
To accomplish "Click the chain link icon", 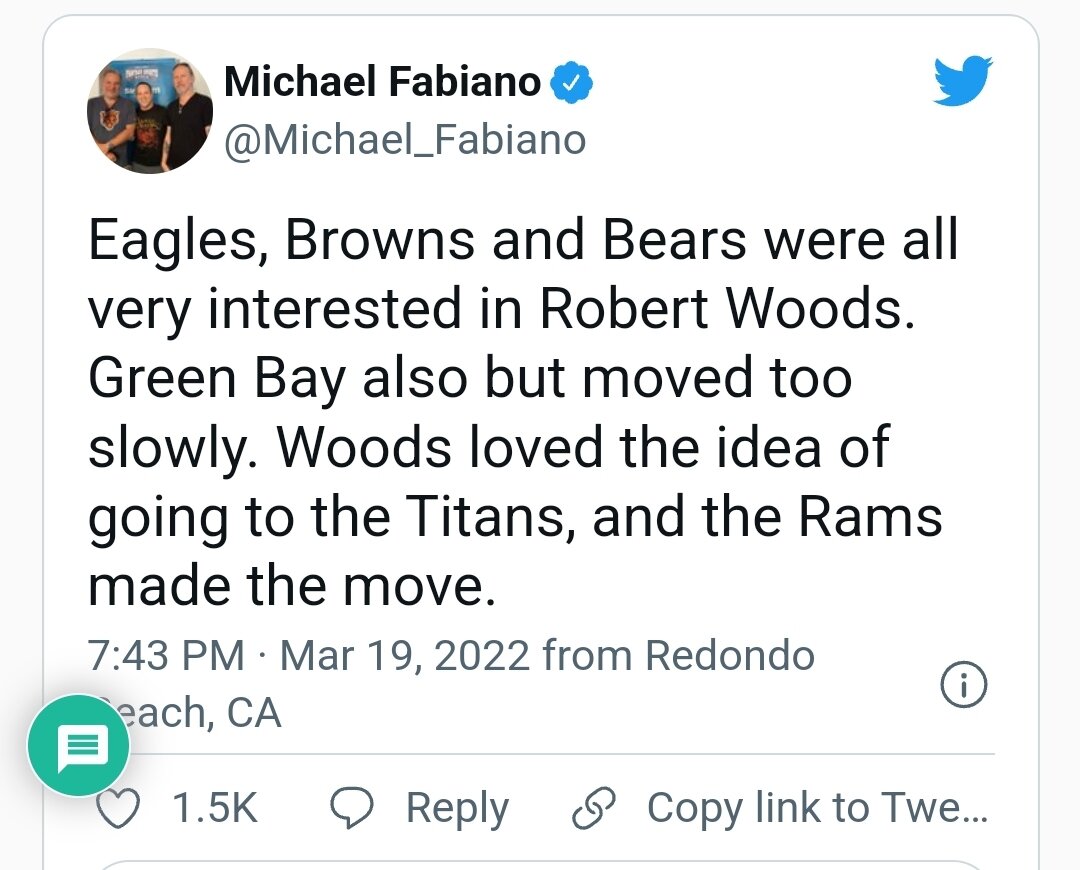I will (594, 808).
